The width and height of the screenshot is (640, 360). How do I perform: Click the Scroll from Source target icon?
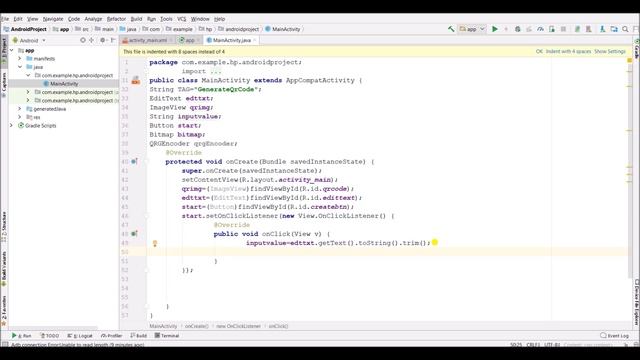(x=83, y=40)
